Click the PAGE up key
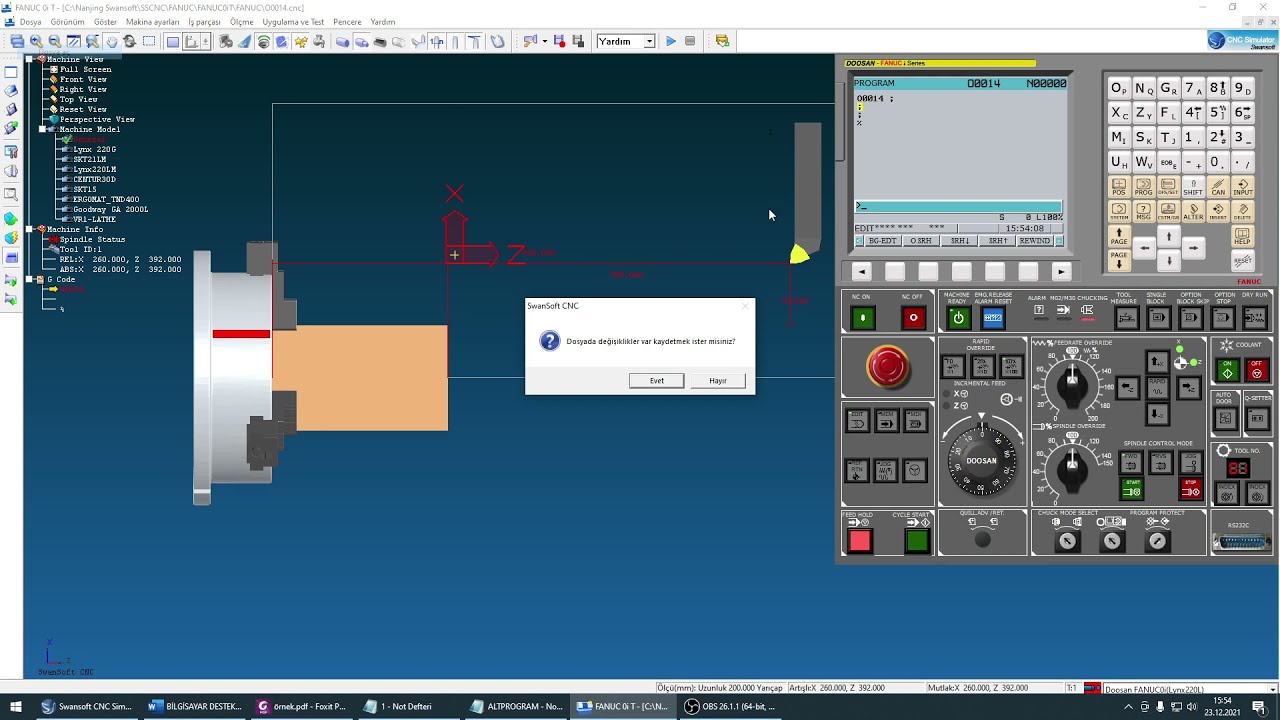Image resolution: width=1280 pixels, height=720 pixels. click(x=1119, y=236)
